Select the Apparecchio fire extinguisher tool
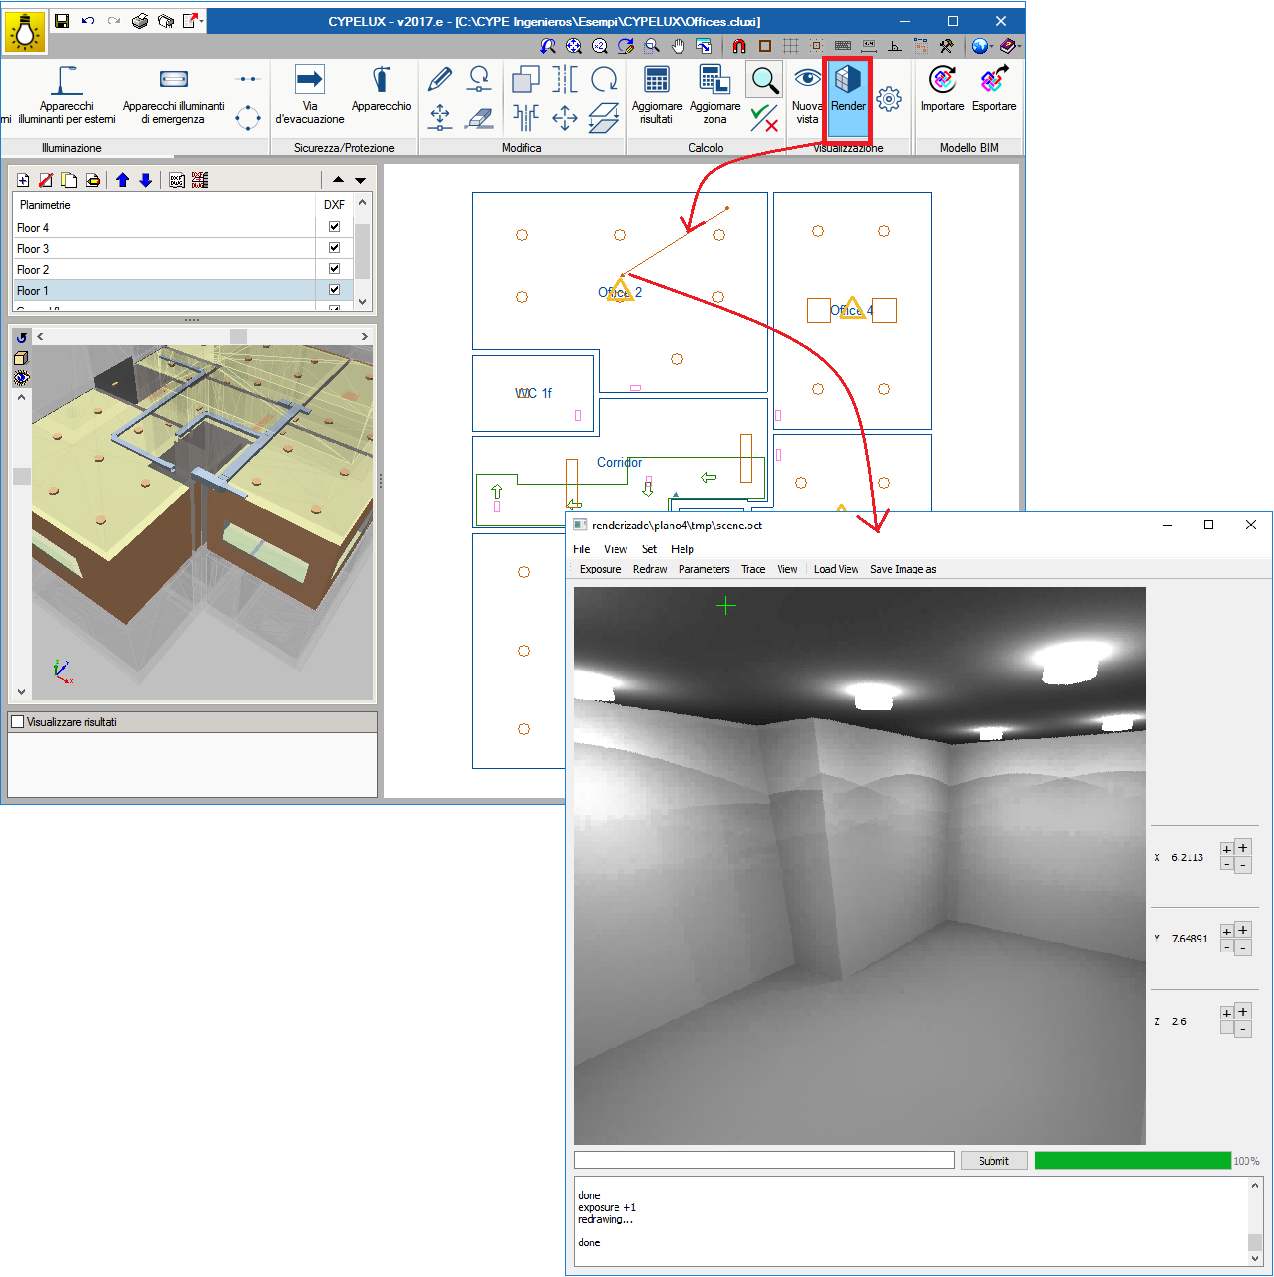Image resolution: width=1274 pixels, height=1277 pixels. (381, 88)
